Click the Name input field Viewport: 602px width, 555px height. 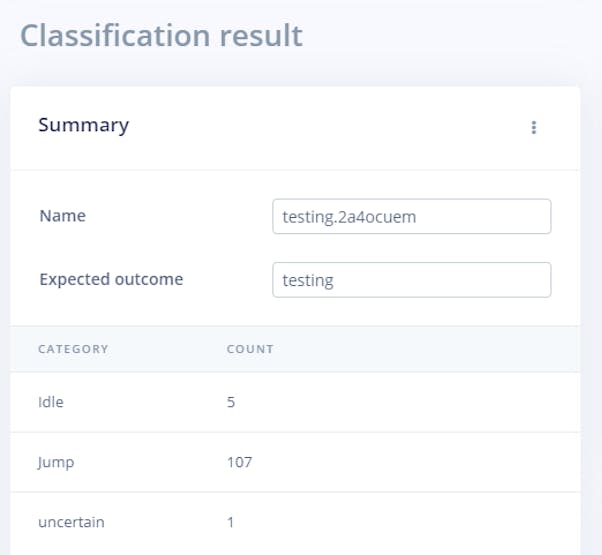point(411,216)
